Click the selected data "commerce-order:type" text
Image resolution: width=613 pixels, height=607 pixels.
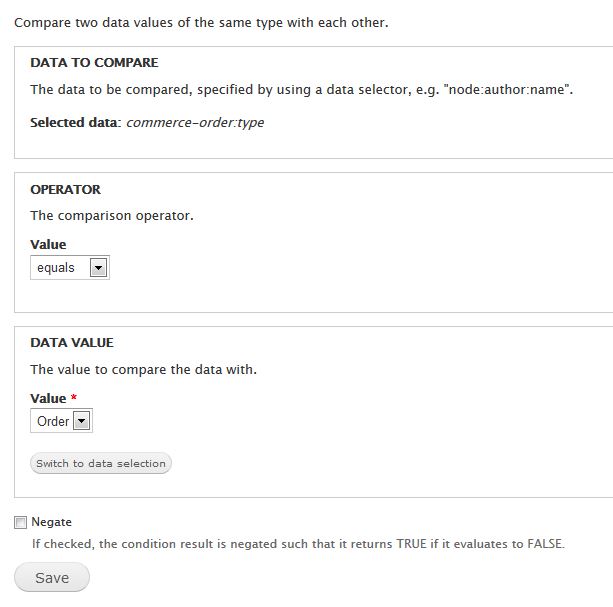click(x=194, y=123)
